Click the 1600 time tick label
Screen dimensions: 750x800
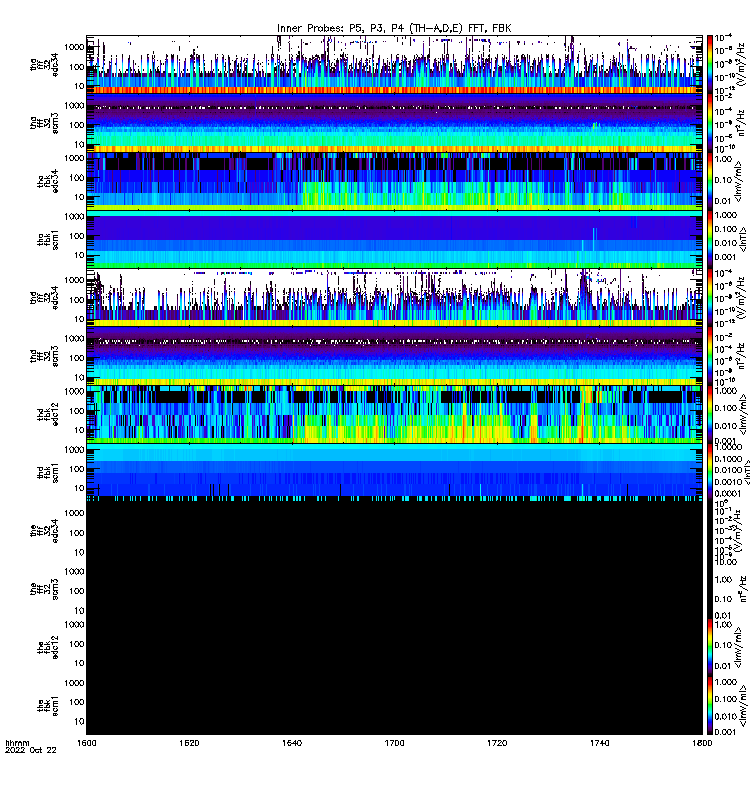pyautogui.click(x=86, y=743)
